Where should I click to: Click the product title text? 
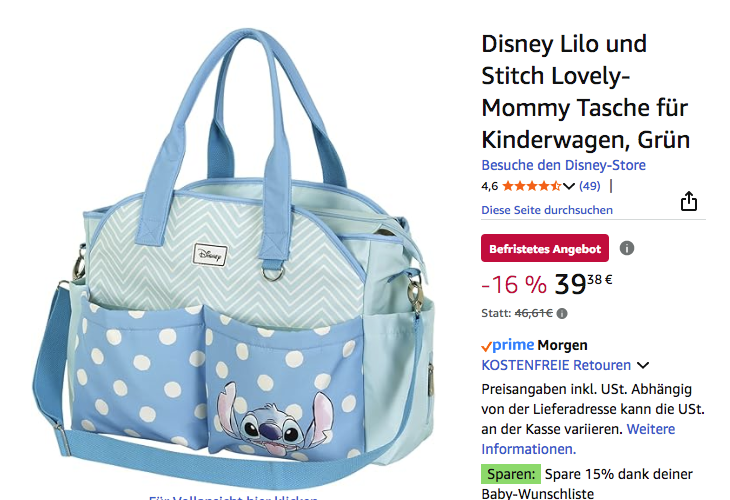pos(585,91)
